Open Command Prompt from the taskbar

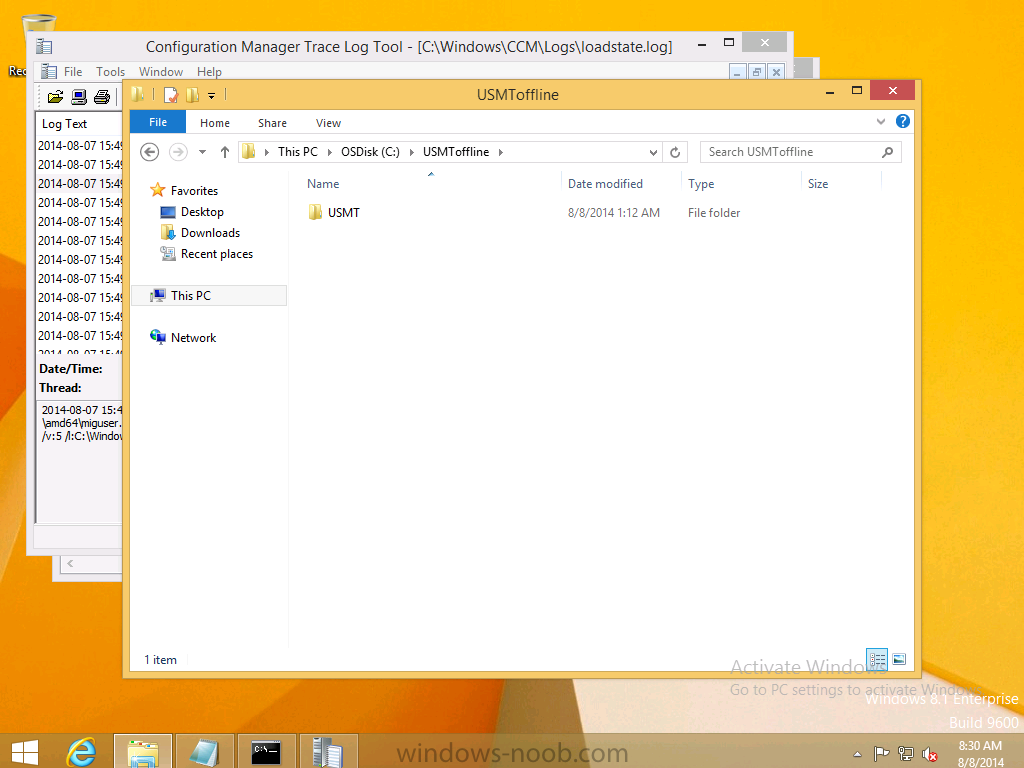pyautogui.click(x=266, y=752)
